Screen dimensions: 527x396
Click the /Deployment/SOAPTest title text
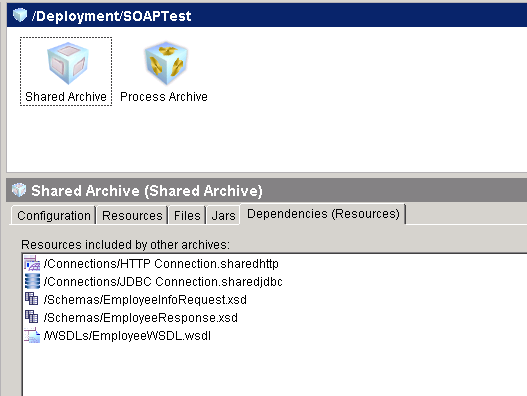pos(111,16)
